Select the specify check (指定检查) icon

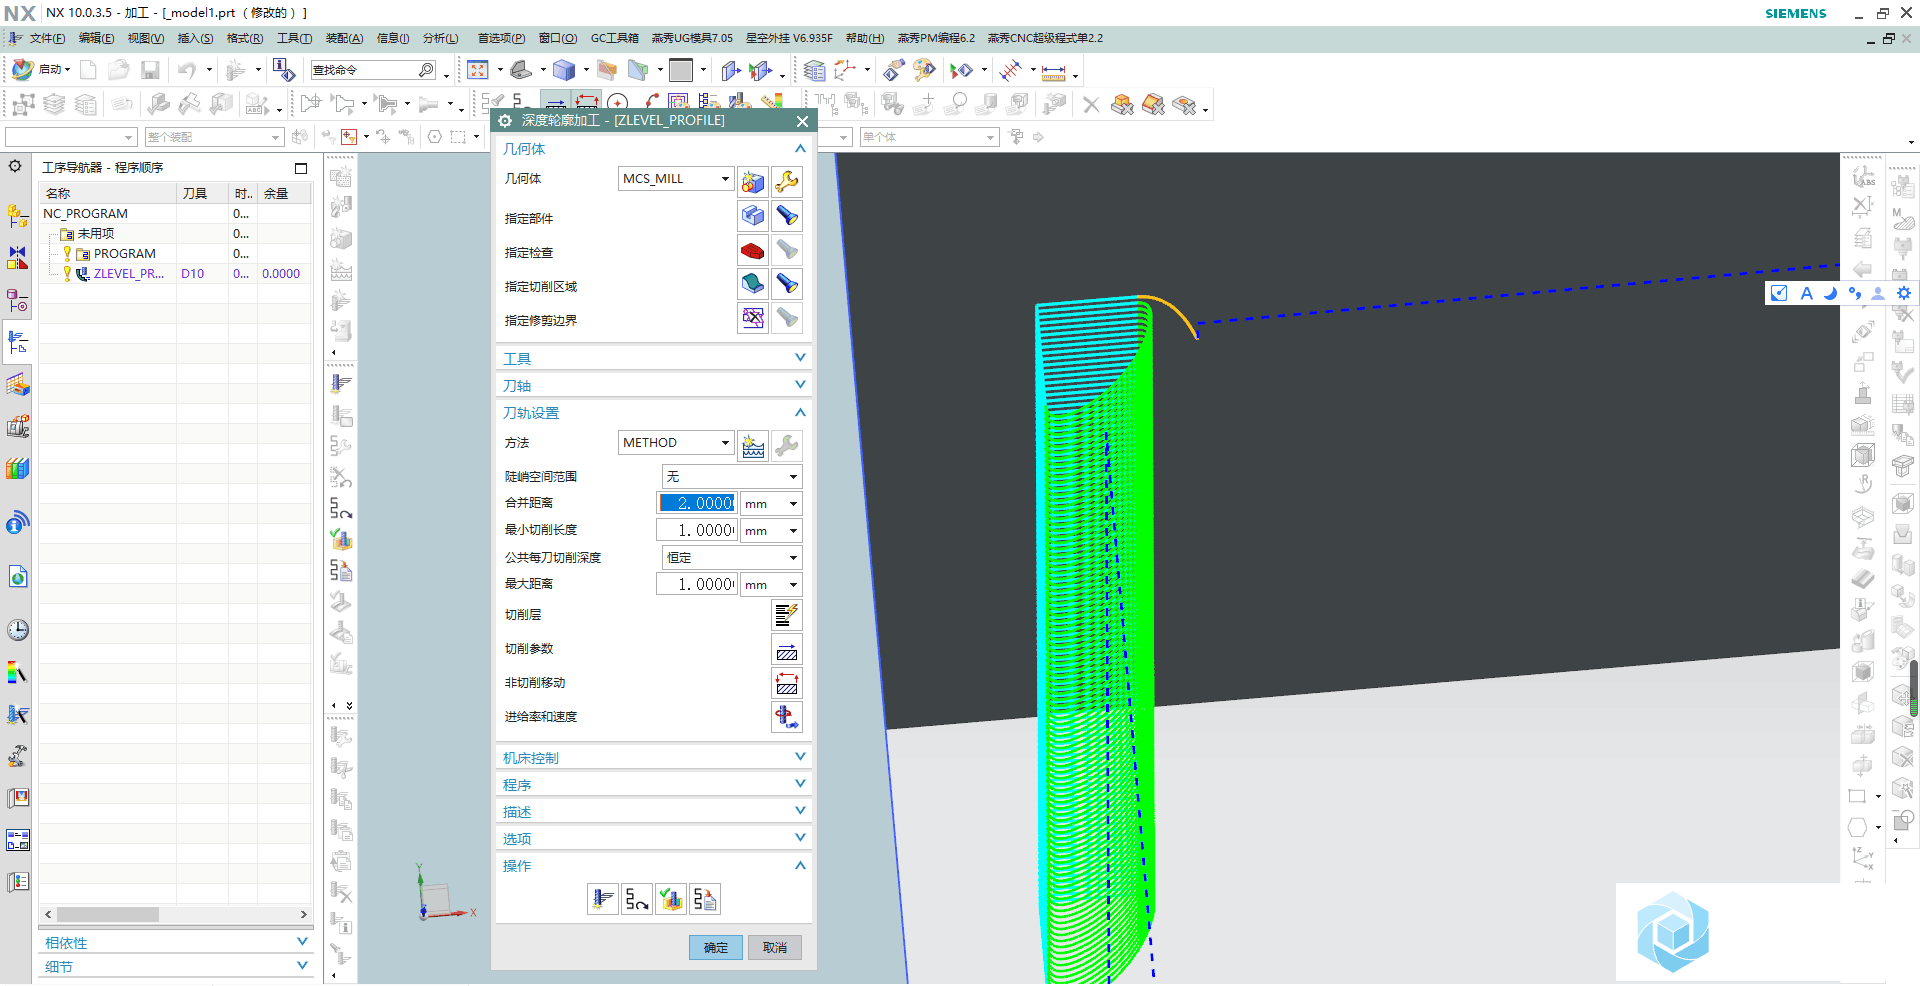coord(753,250)
